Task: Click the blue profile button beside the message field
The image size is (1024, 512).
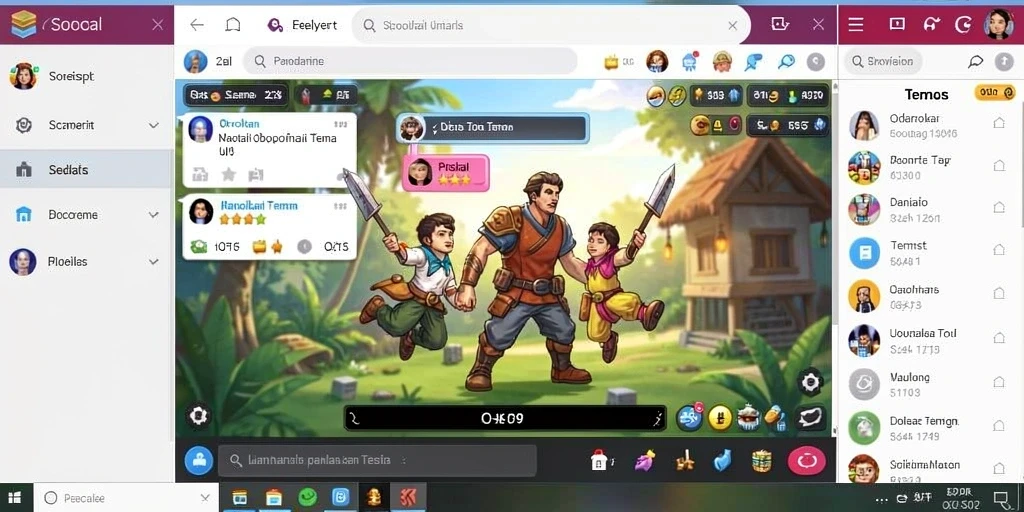Action: [199, 460]
